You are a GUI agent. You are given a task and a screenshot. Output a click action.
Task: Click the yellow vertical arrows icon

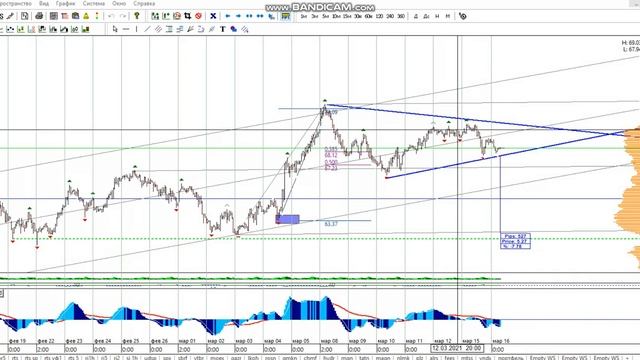point(97,16)
